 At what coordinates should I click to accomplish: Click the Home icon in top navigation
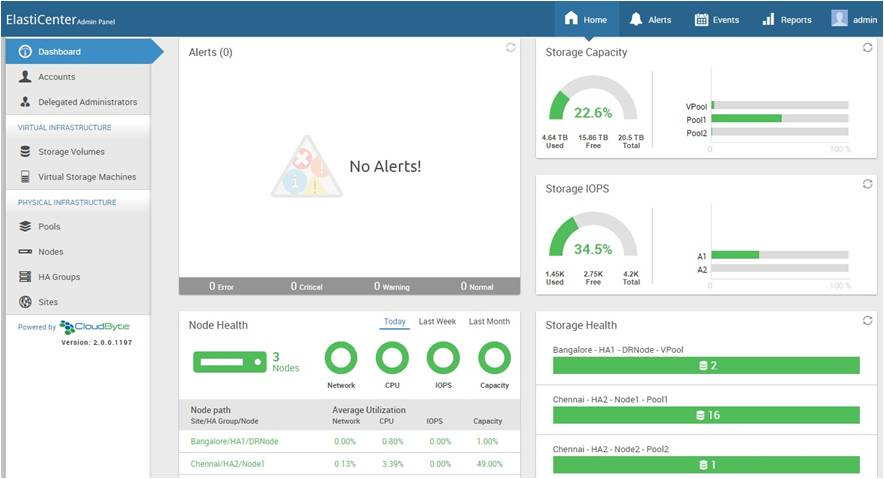[x=571, y=19]
